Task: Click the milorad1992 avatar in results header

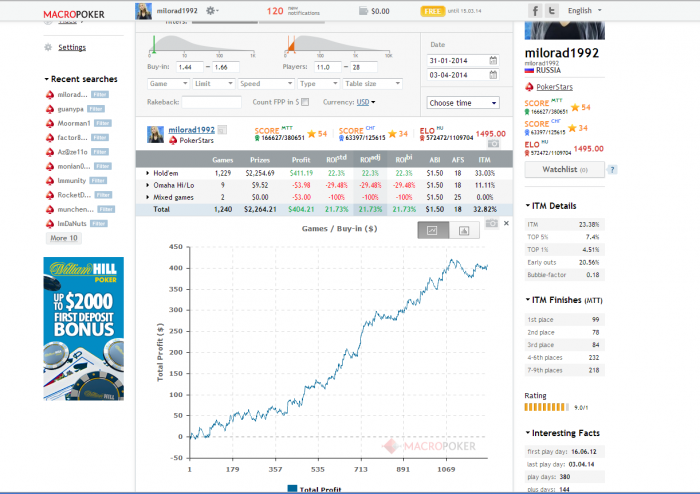Action: pyautogui.click(x=155, y=134)
